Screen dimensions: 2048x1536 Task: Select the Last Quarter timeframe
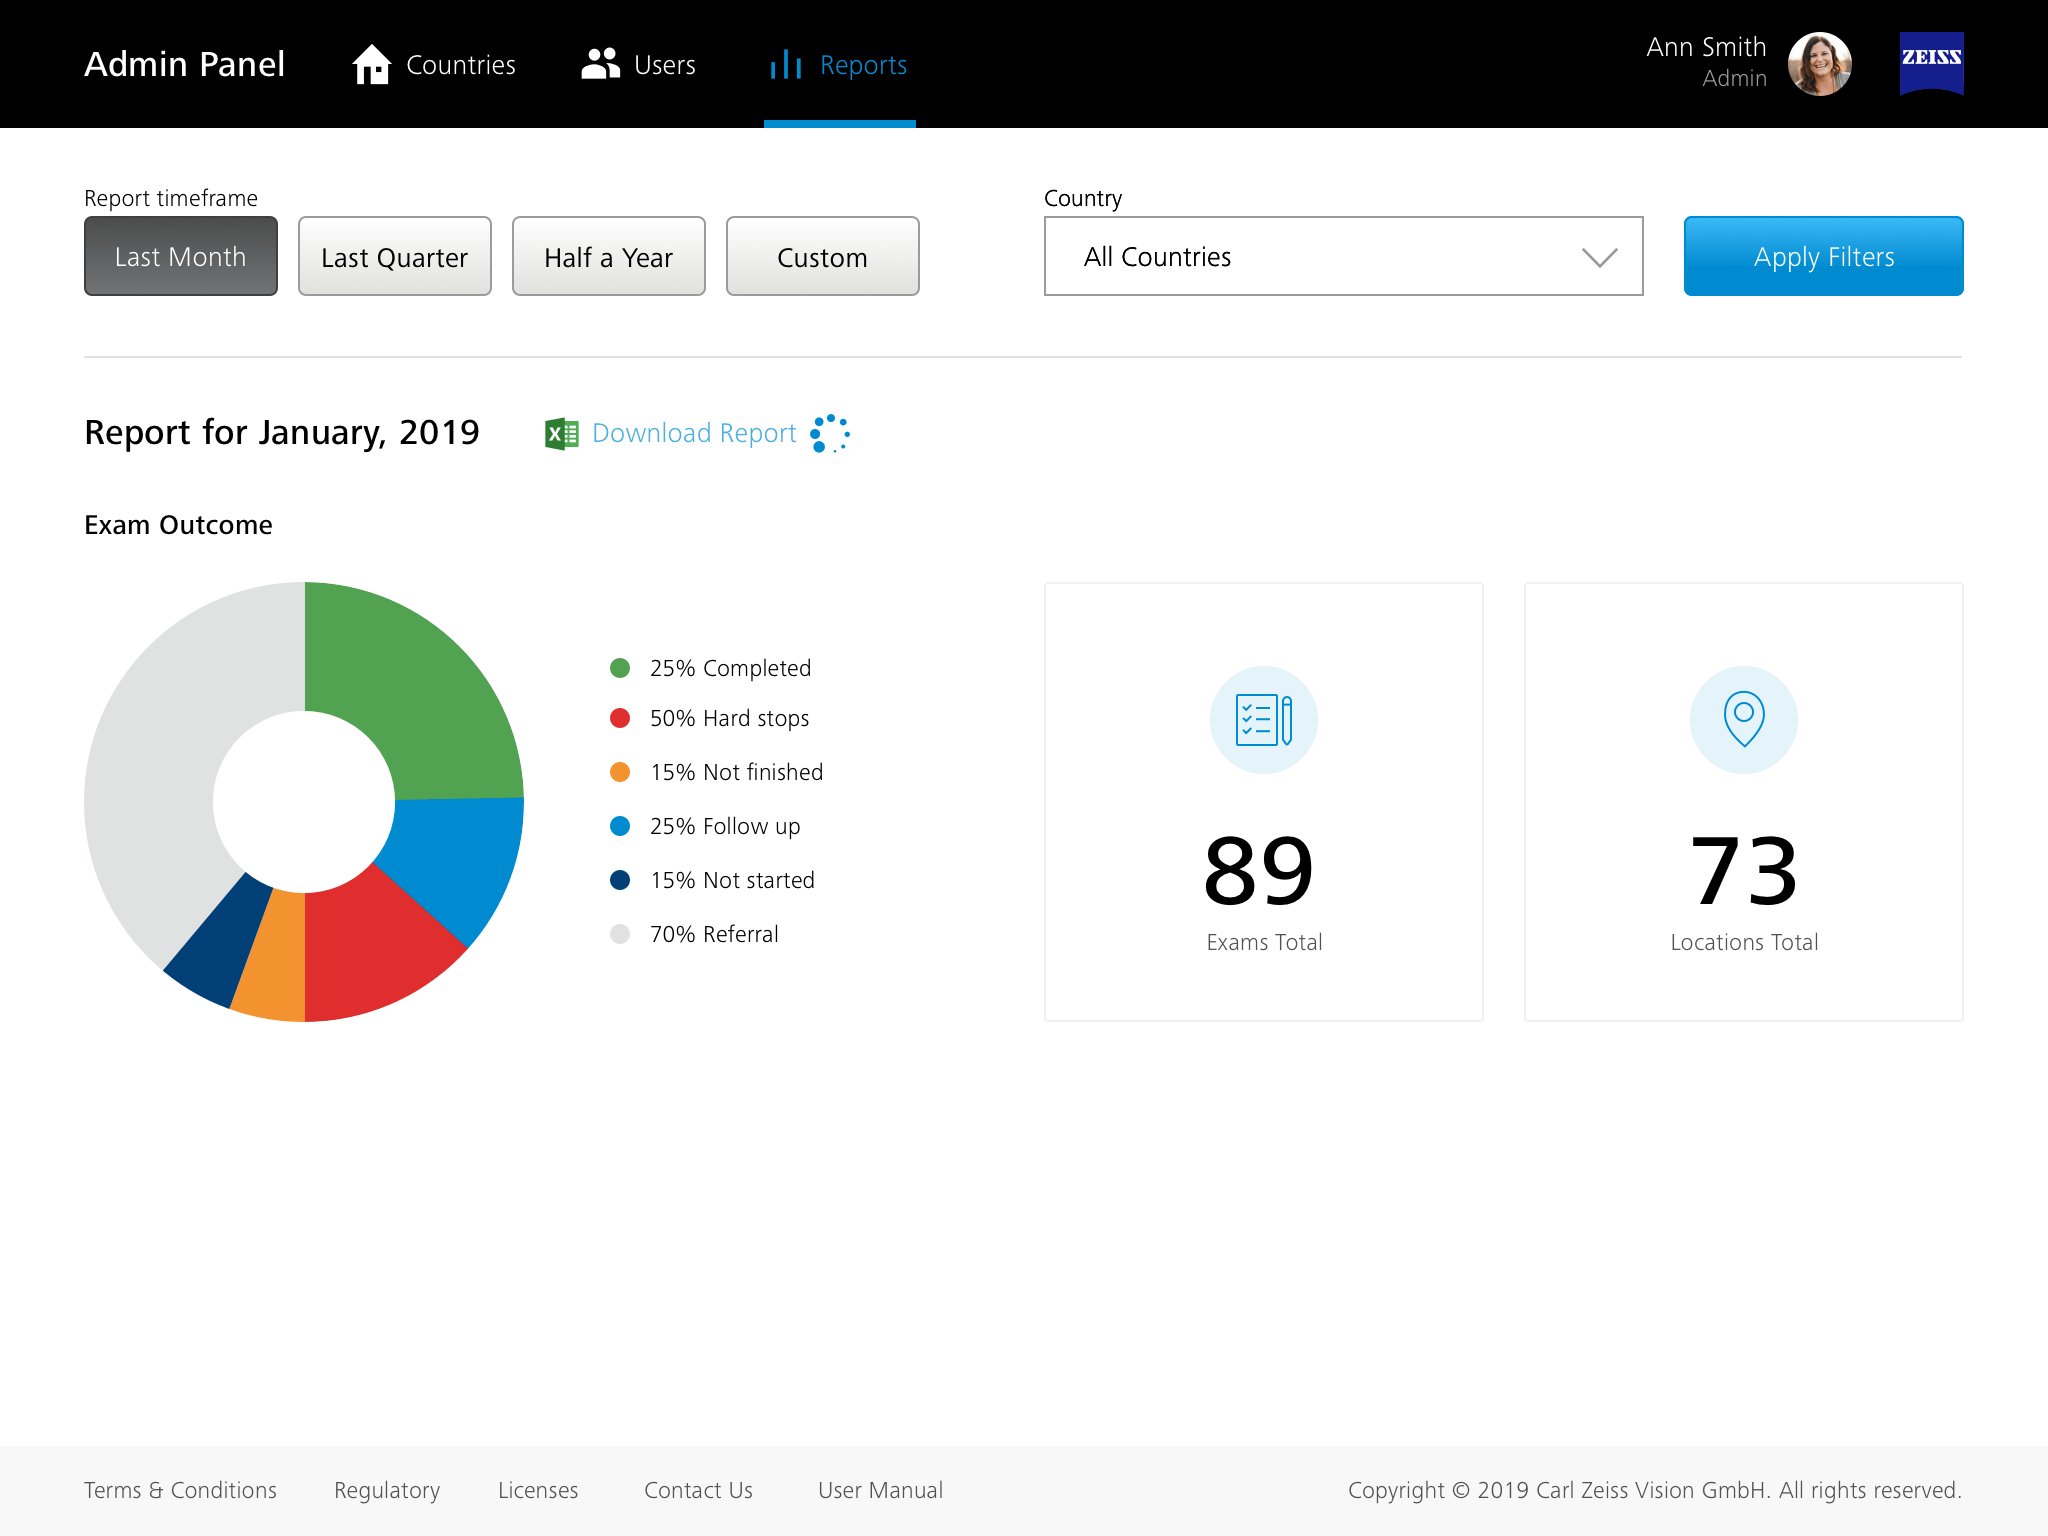395,257
